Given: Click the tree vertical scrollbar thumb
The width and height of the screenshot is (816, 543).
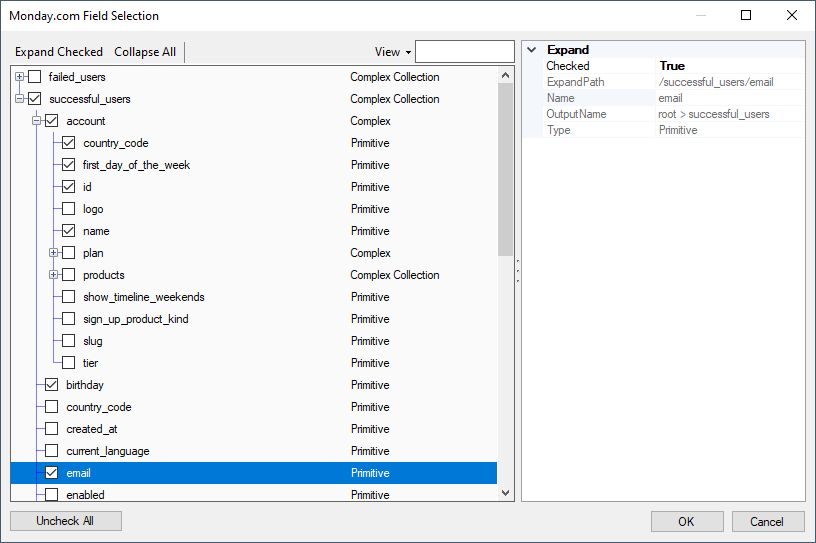Looking at the screenshot, I should (x=505, y=170).
